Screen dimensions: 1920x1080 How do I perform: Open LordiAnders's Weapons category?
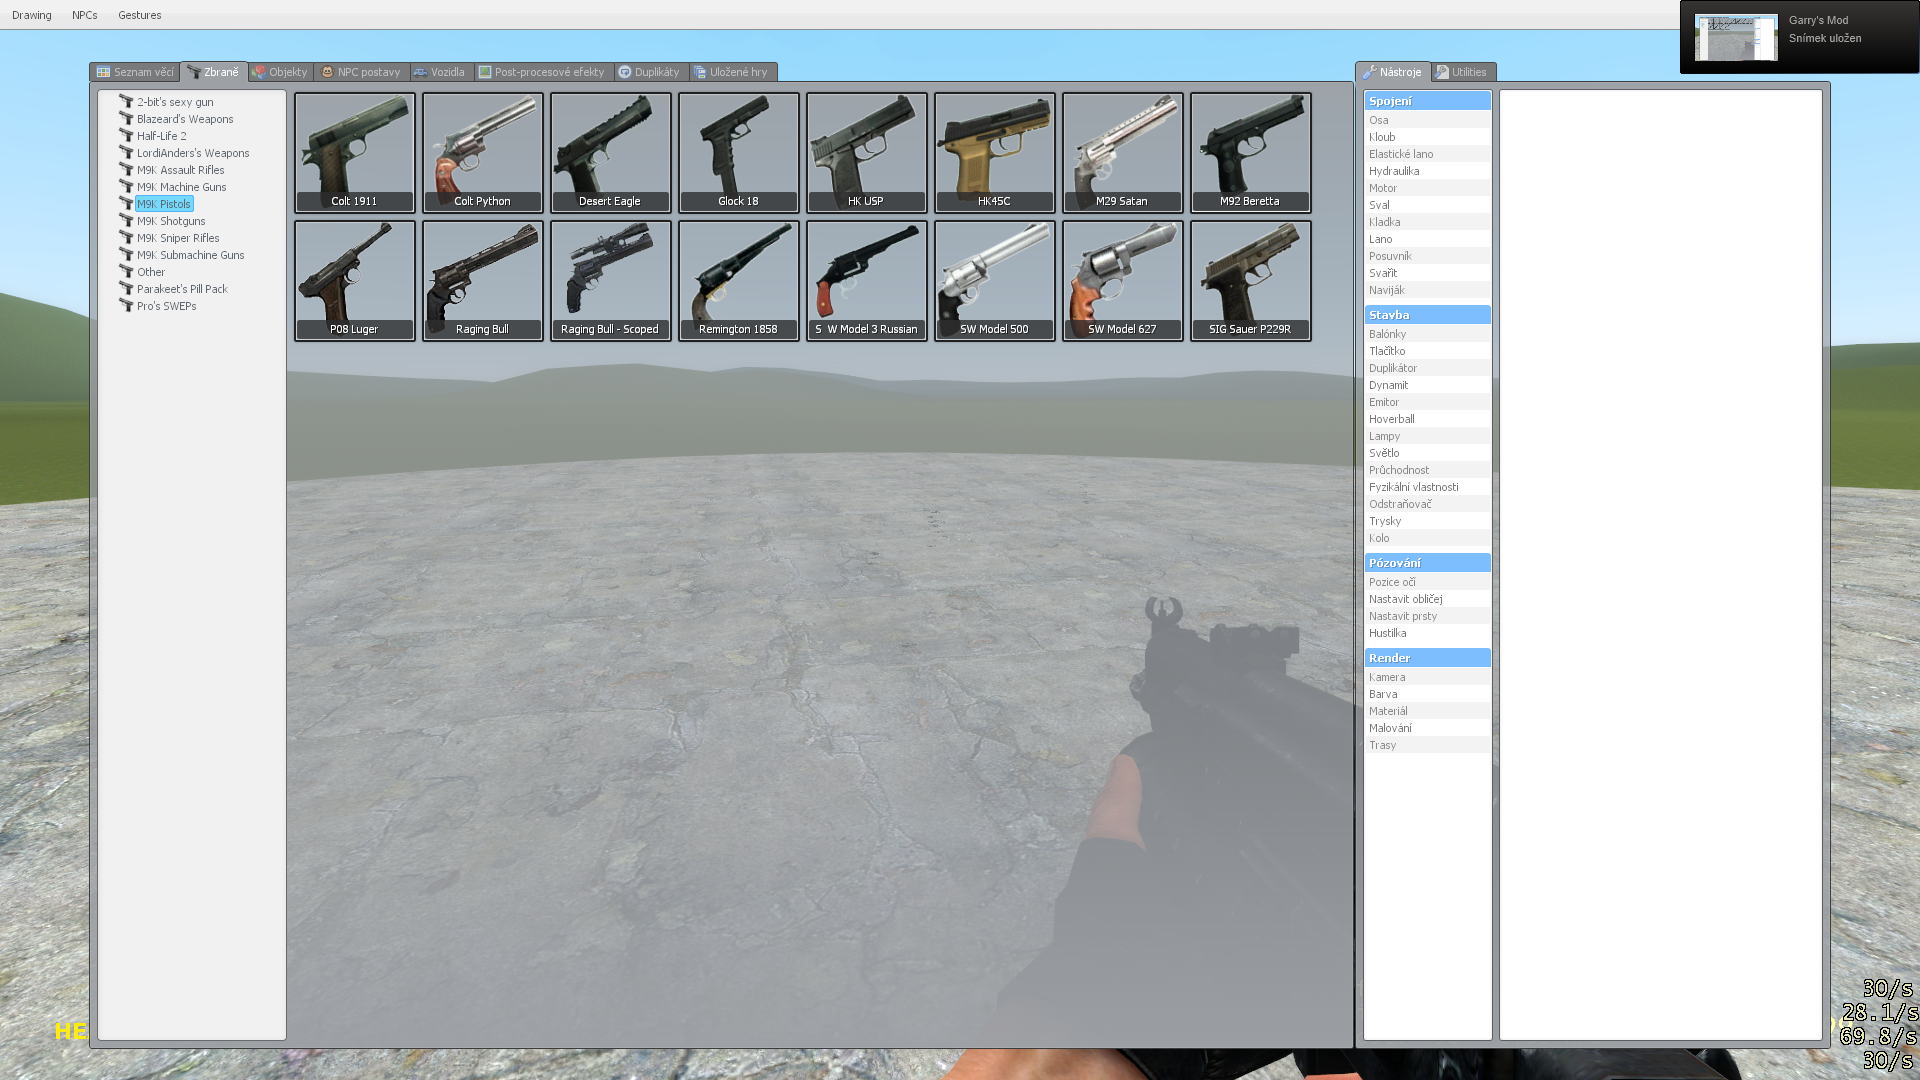click(193, 153)
